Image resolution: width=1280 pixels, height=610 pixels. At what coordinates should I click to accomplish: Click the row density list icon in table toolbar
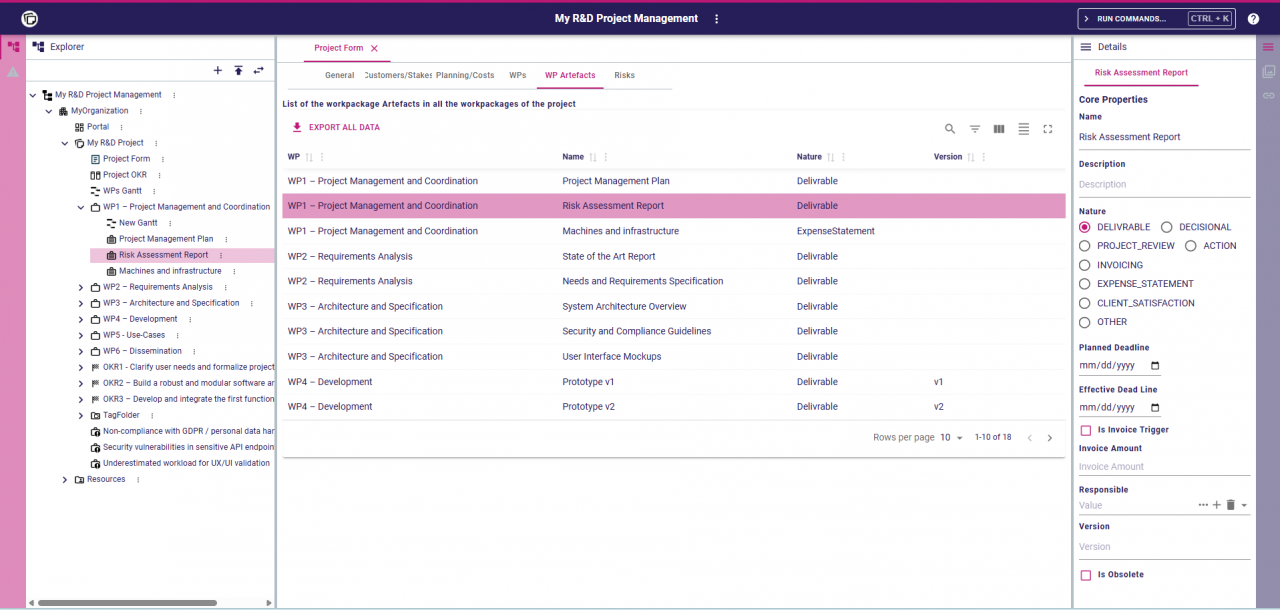[x=1023, y=128]
